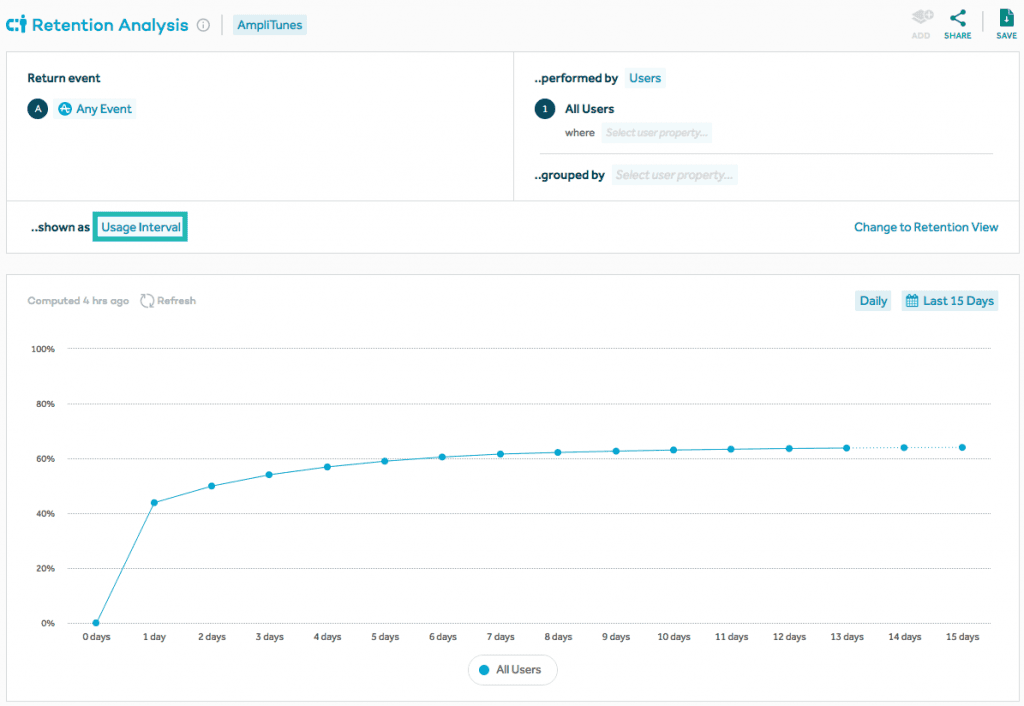Image resolution: width=1024 pixels, height=706 pixels.
Task: Click the Share icon to share this chart
Action: click(x=957, y=19)
